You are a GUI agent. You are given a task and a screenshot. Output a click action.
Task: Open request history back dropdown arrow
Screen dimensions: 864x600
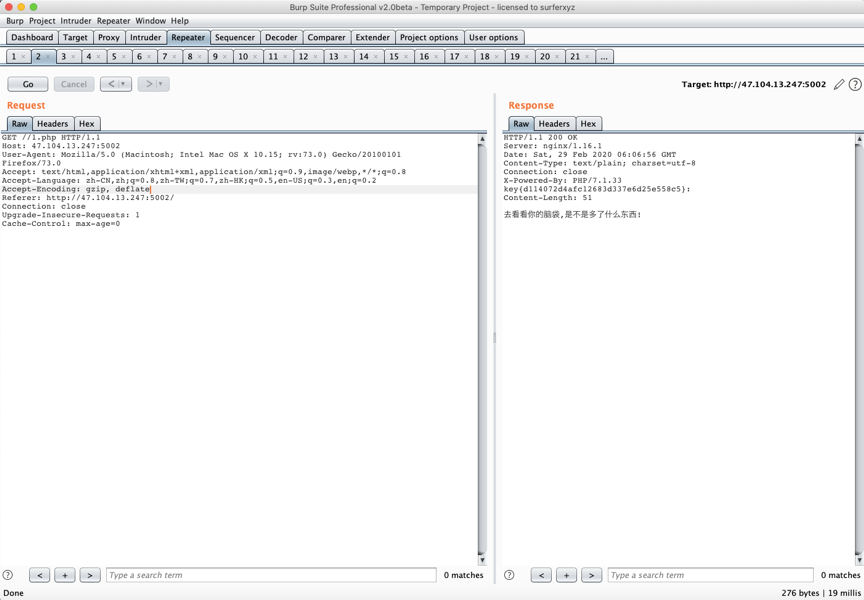(123, 84)
